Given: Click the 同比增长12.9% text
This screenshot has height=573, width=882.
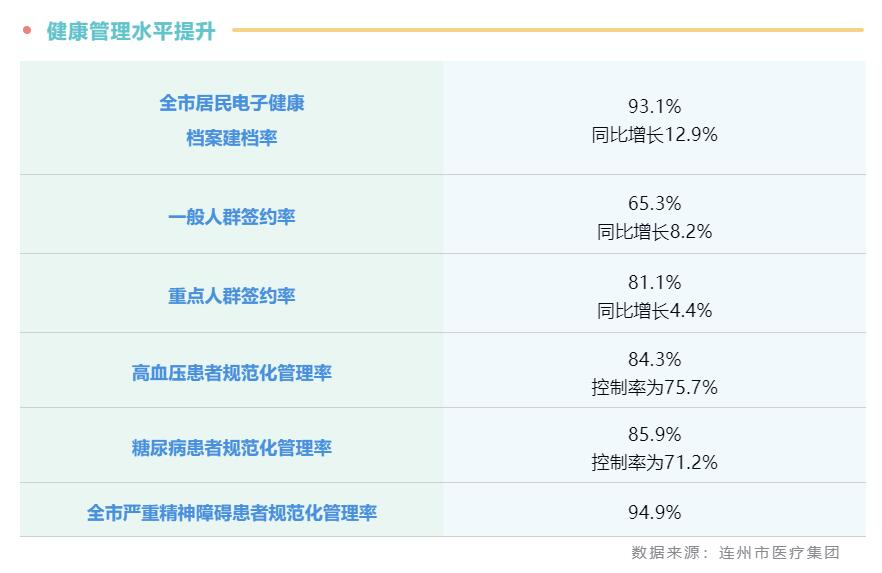Looking at the screenshot, I should pyautogui.click(x=654, y=134).
